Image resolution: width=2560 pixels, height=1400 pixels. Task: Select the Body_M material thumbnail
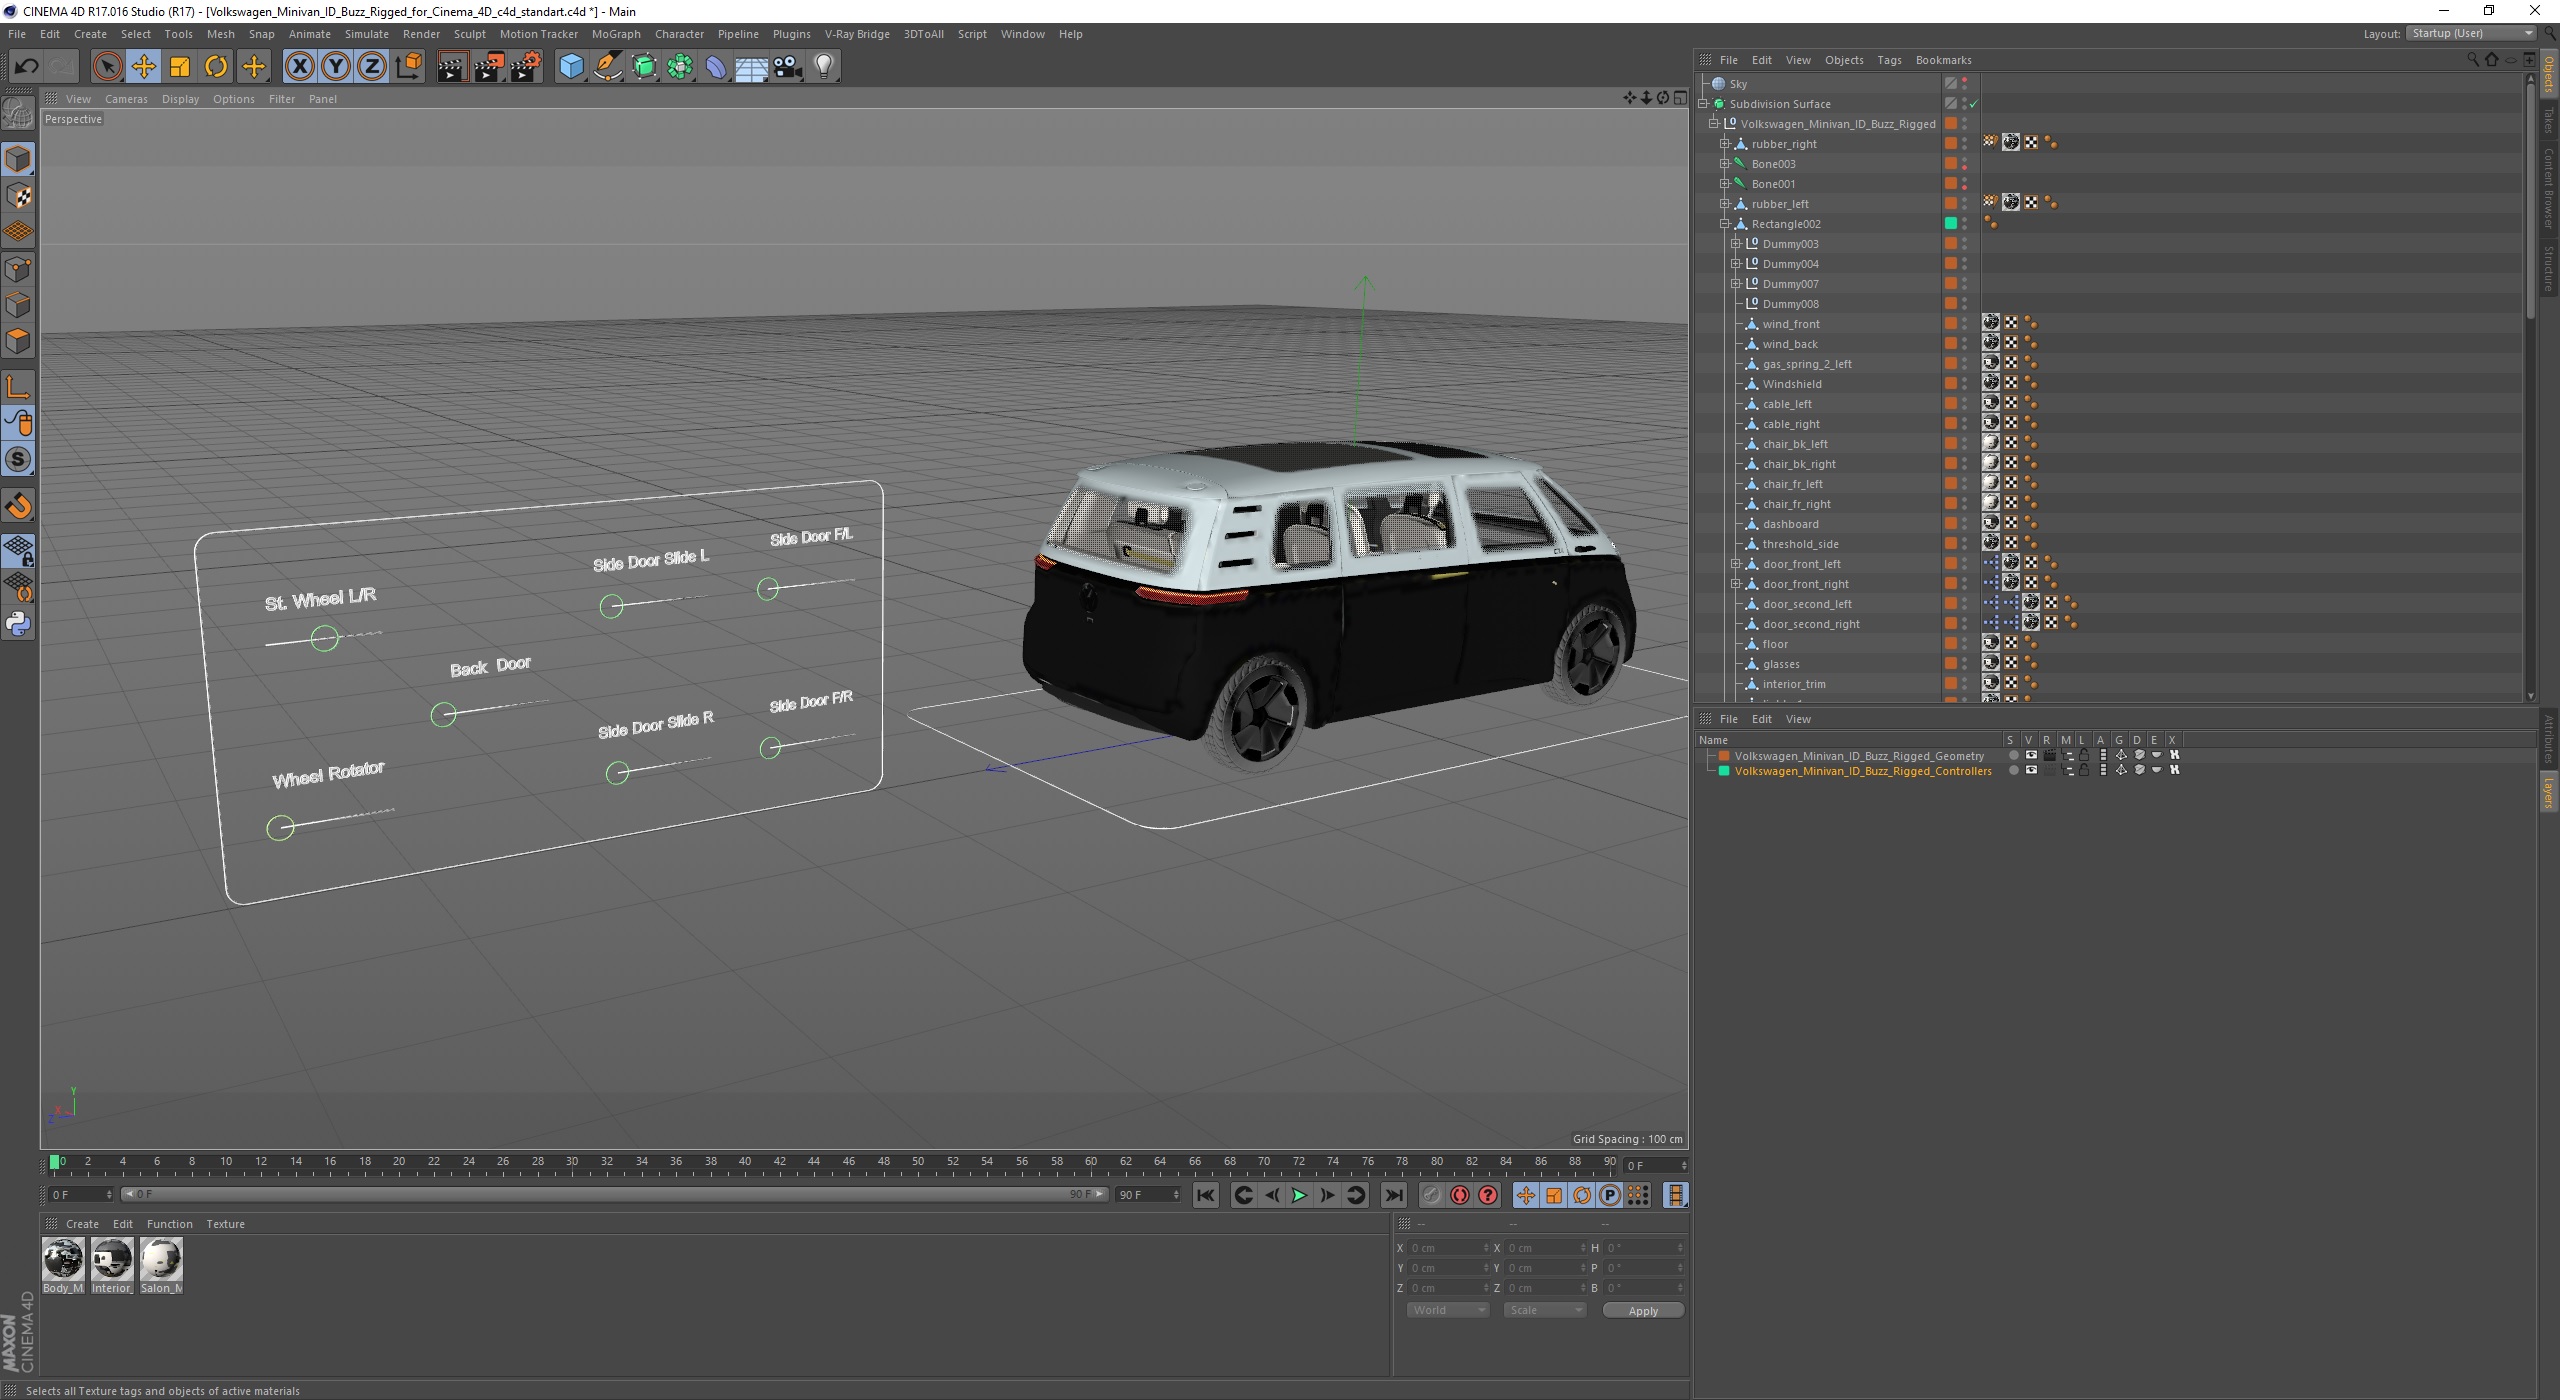[x=63, y=1260]
